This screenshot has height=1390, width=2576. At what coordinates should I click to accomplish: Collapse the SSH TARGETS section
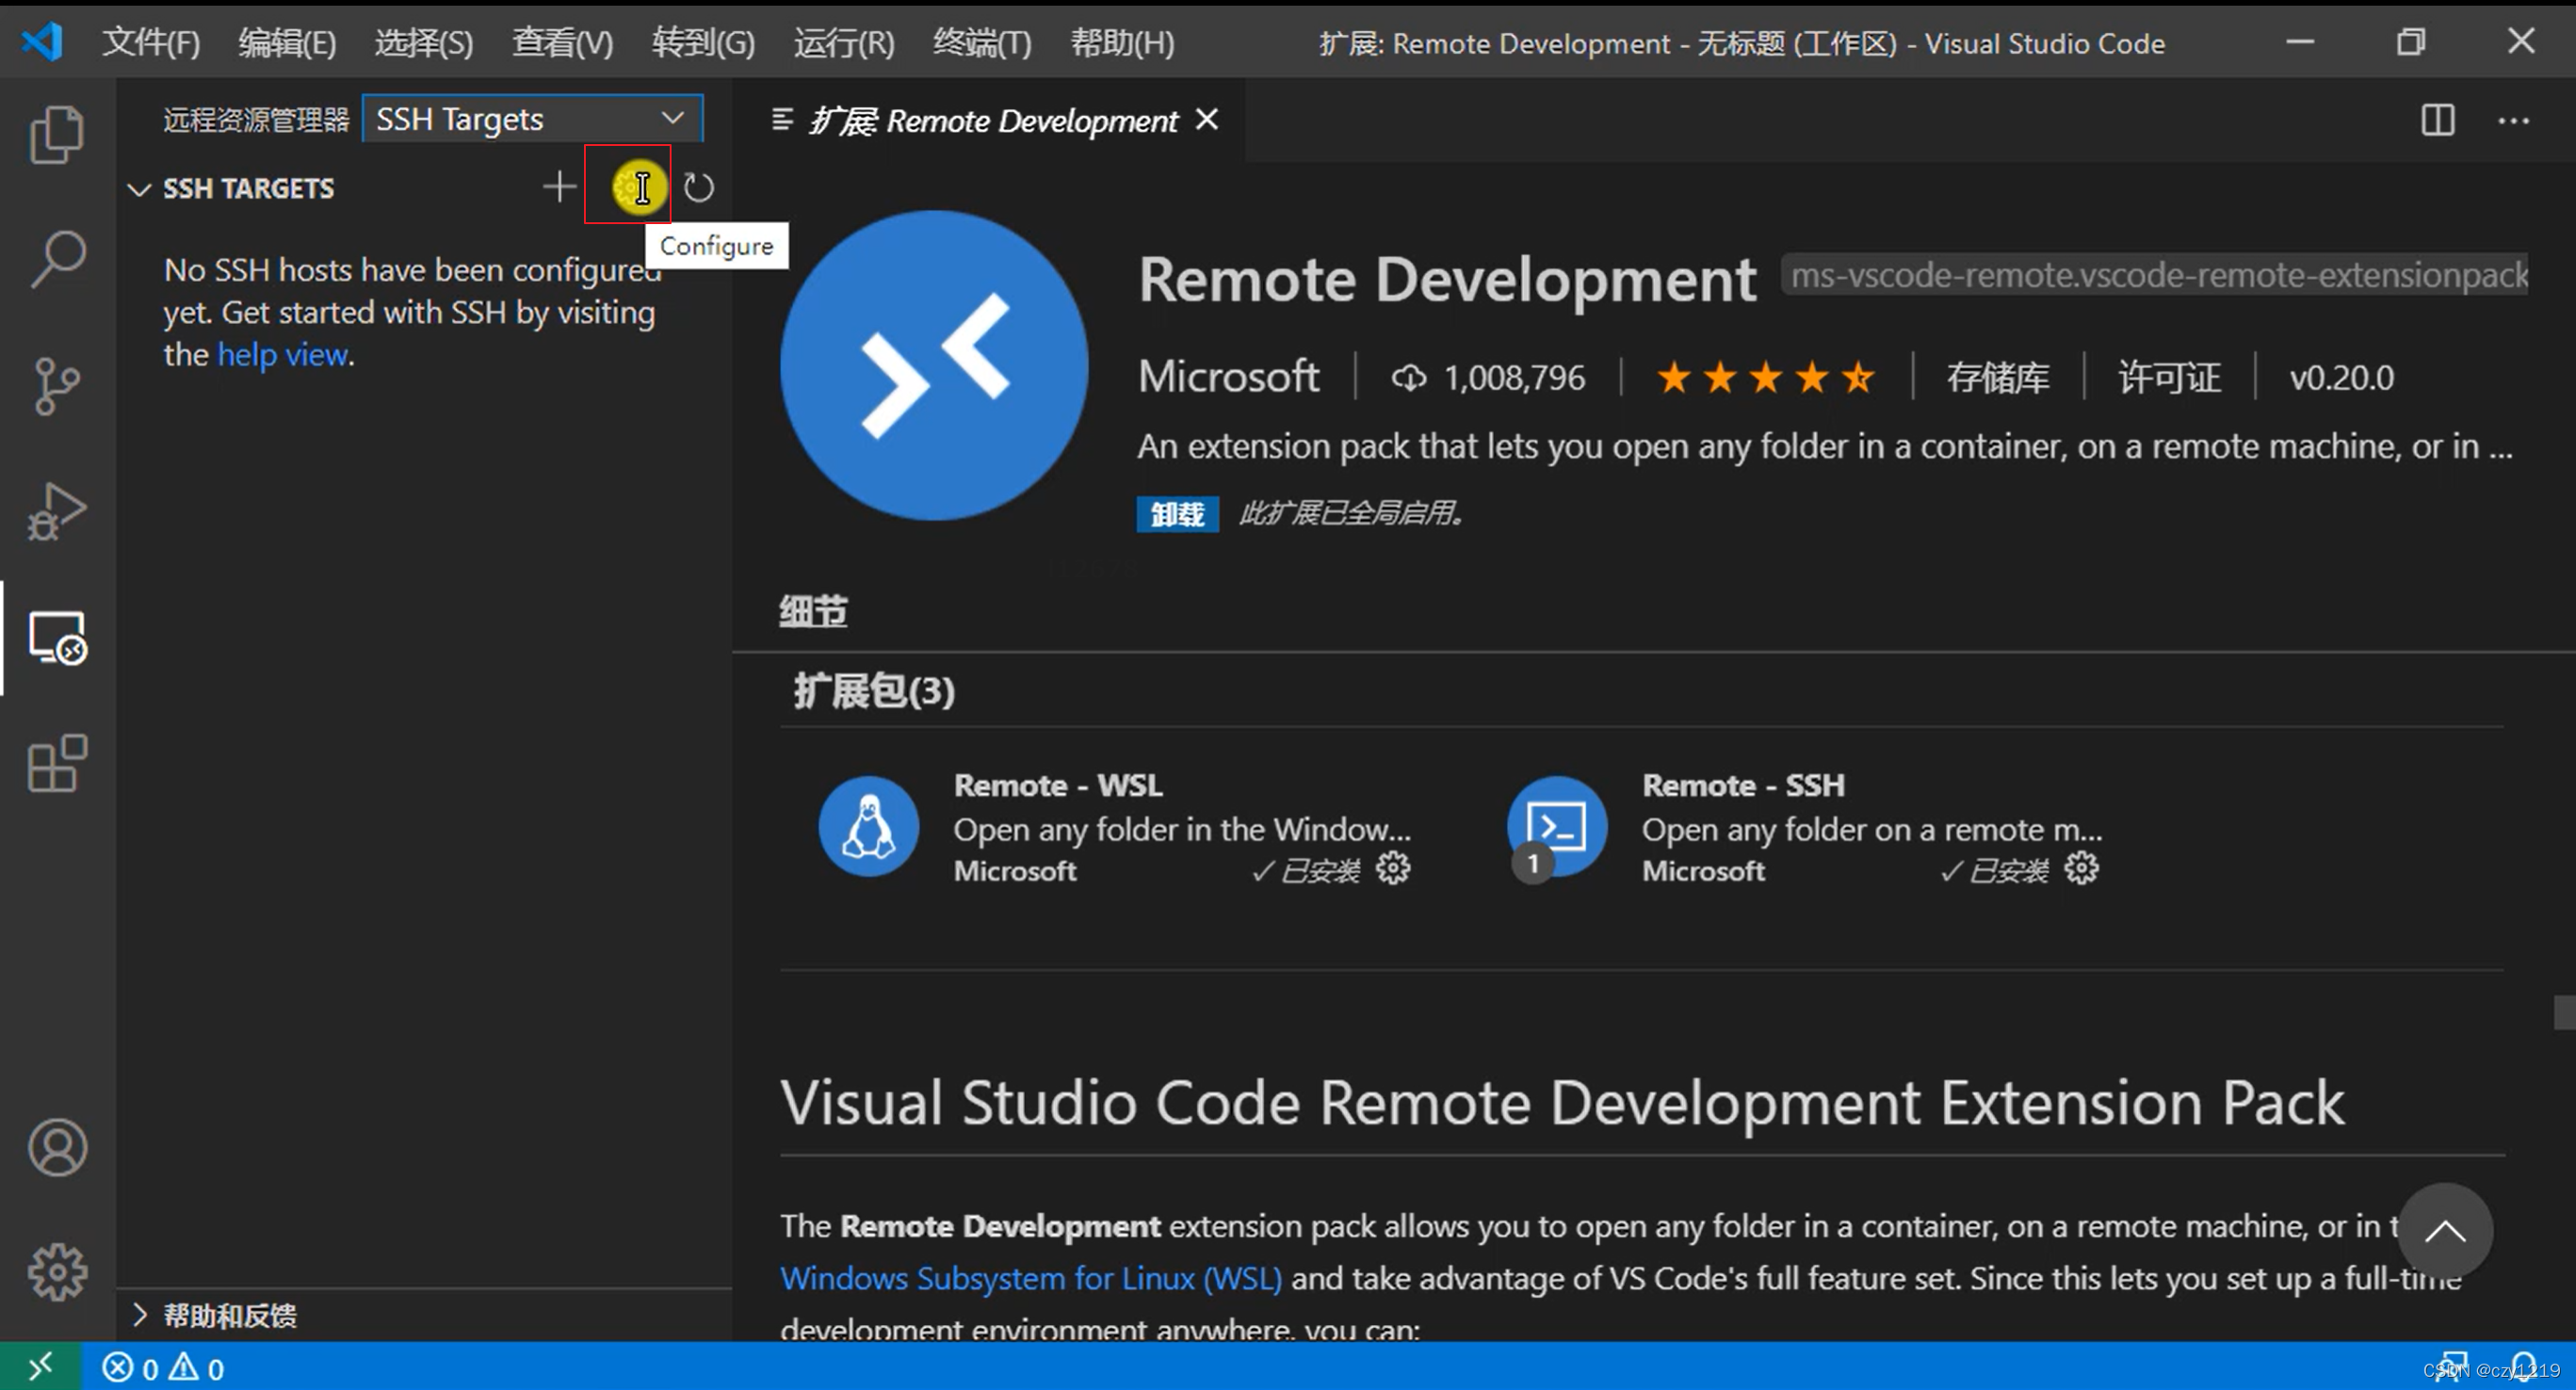(x=139, y=189)
